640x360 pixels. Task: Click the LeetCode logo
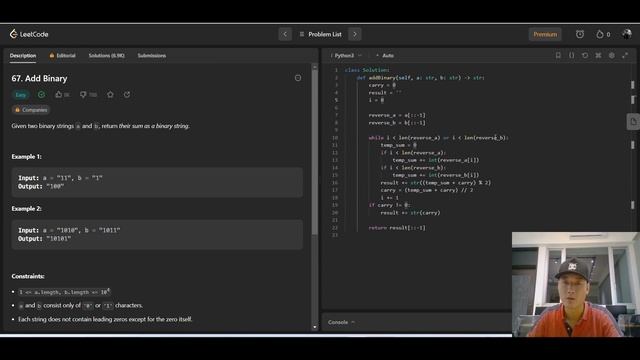coord(29,34)
